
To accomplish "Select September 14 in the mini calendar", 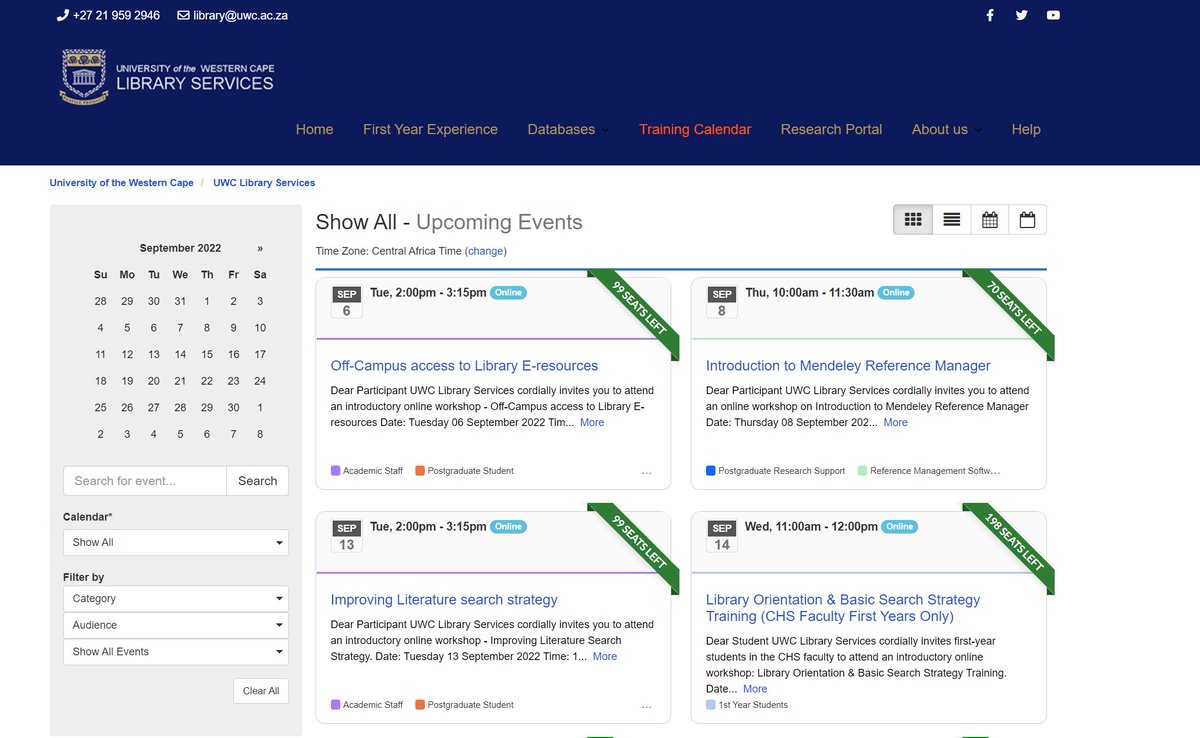I will click(180, 355).
